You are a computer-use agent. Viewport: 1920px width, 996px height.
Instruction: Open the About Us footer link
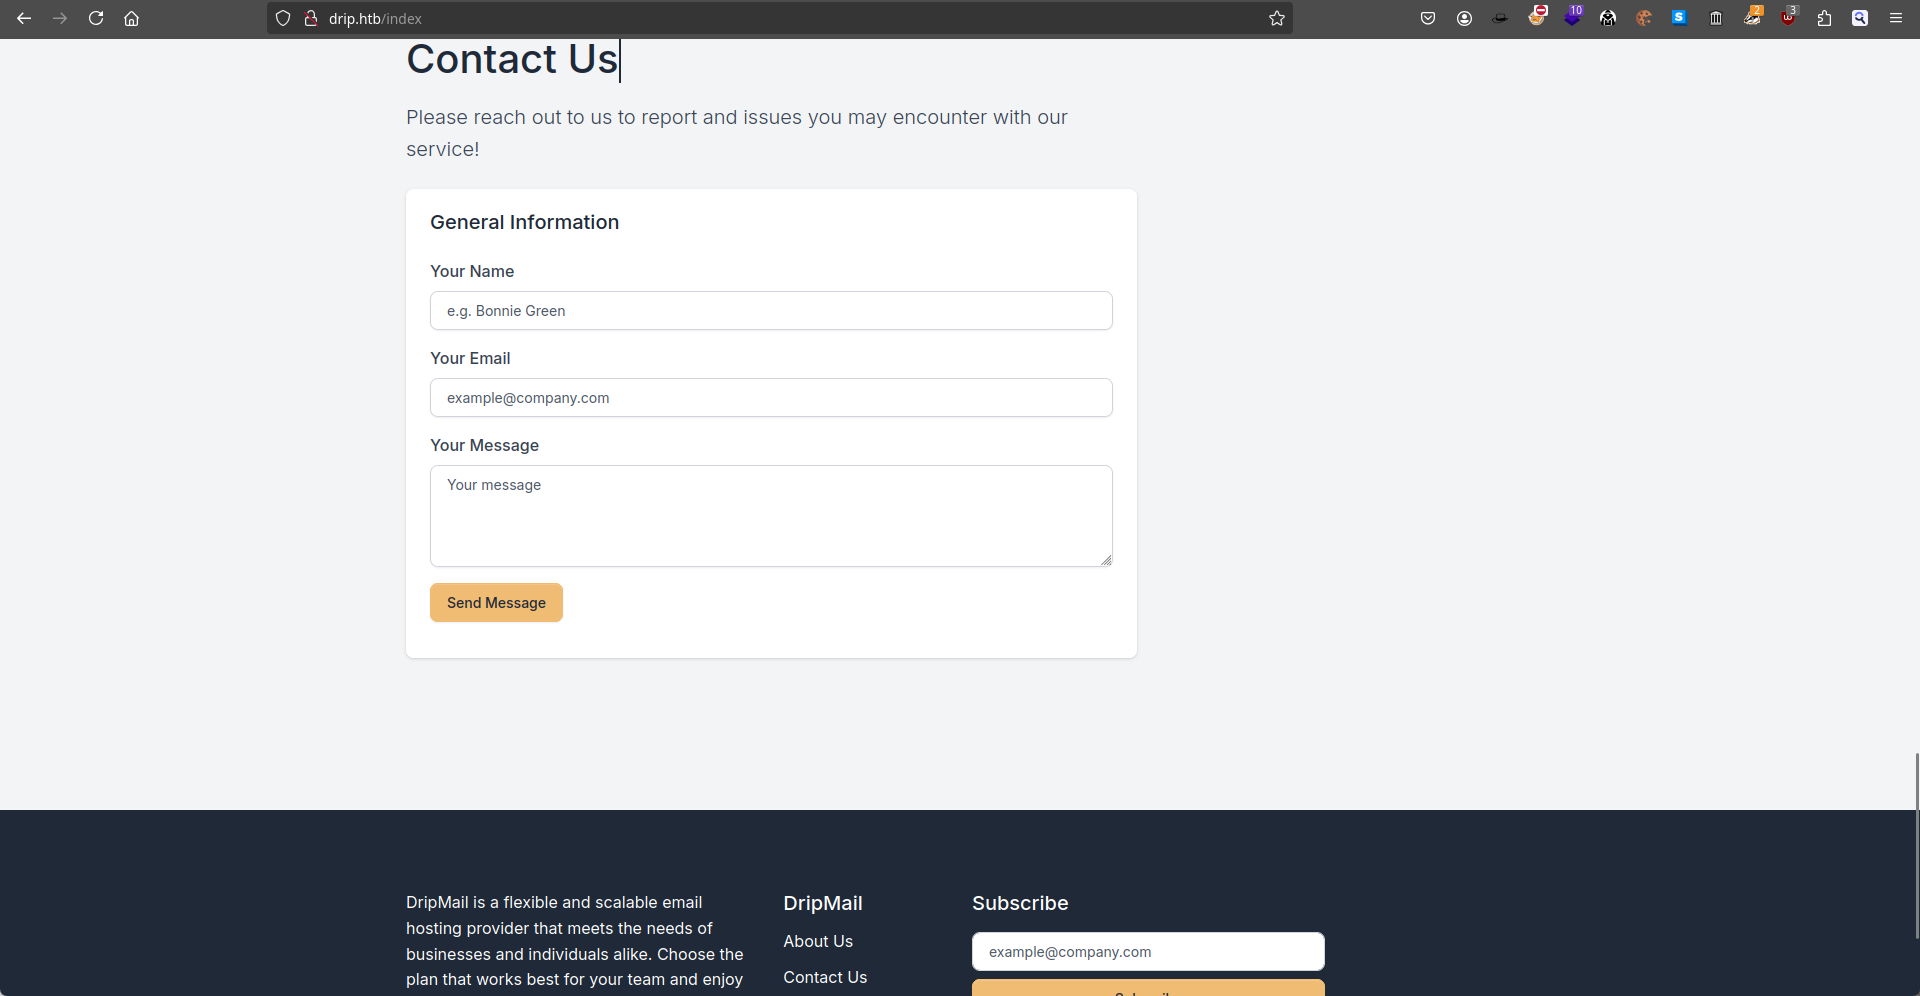click(x=818, y=941)
